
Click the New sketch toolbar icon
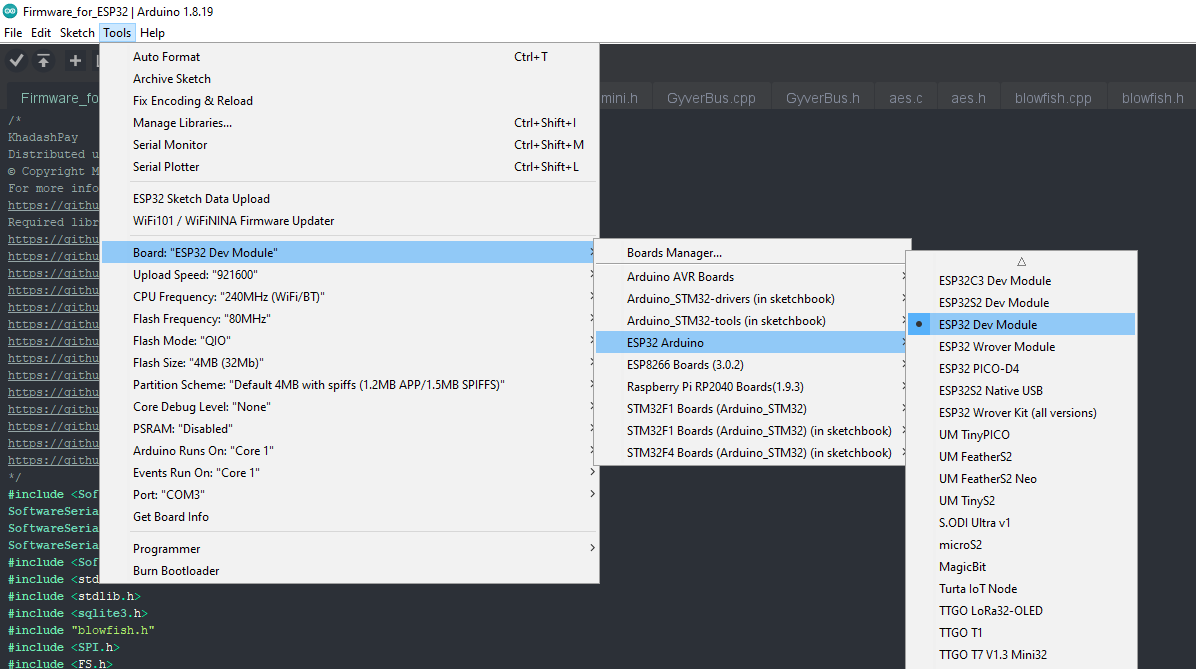point(75,60)
